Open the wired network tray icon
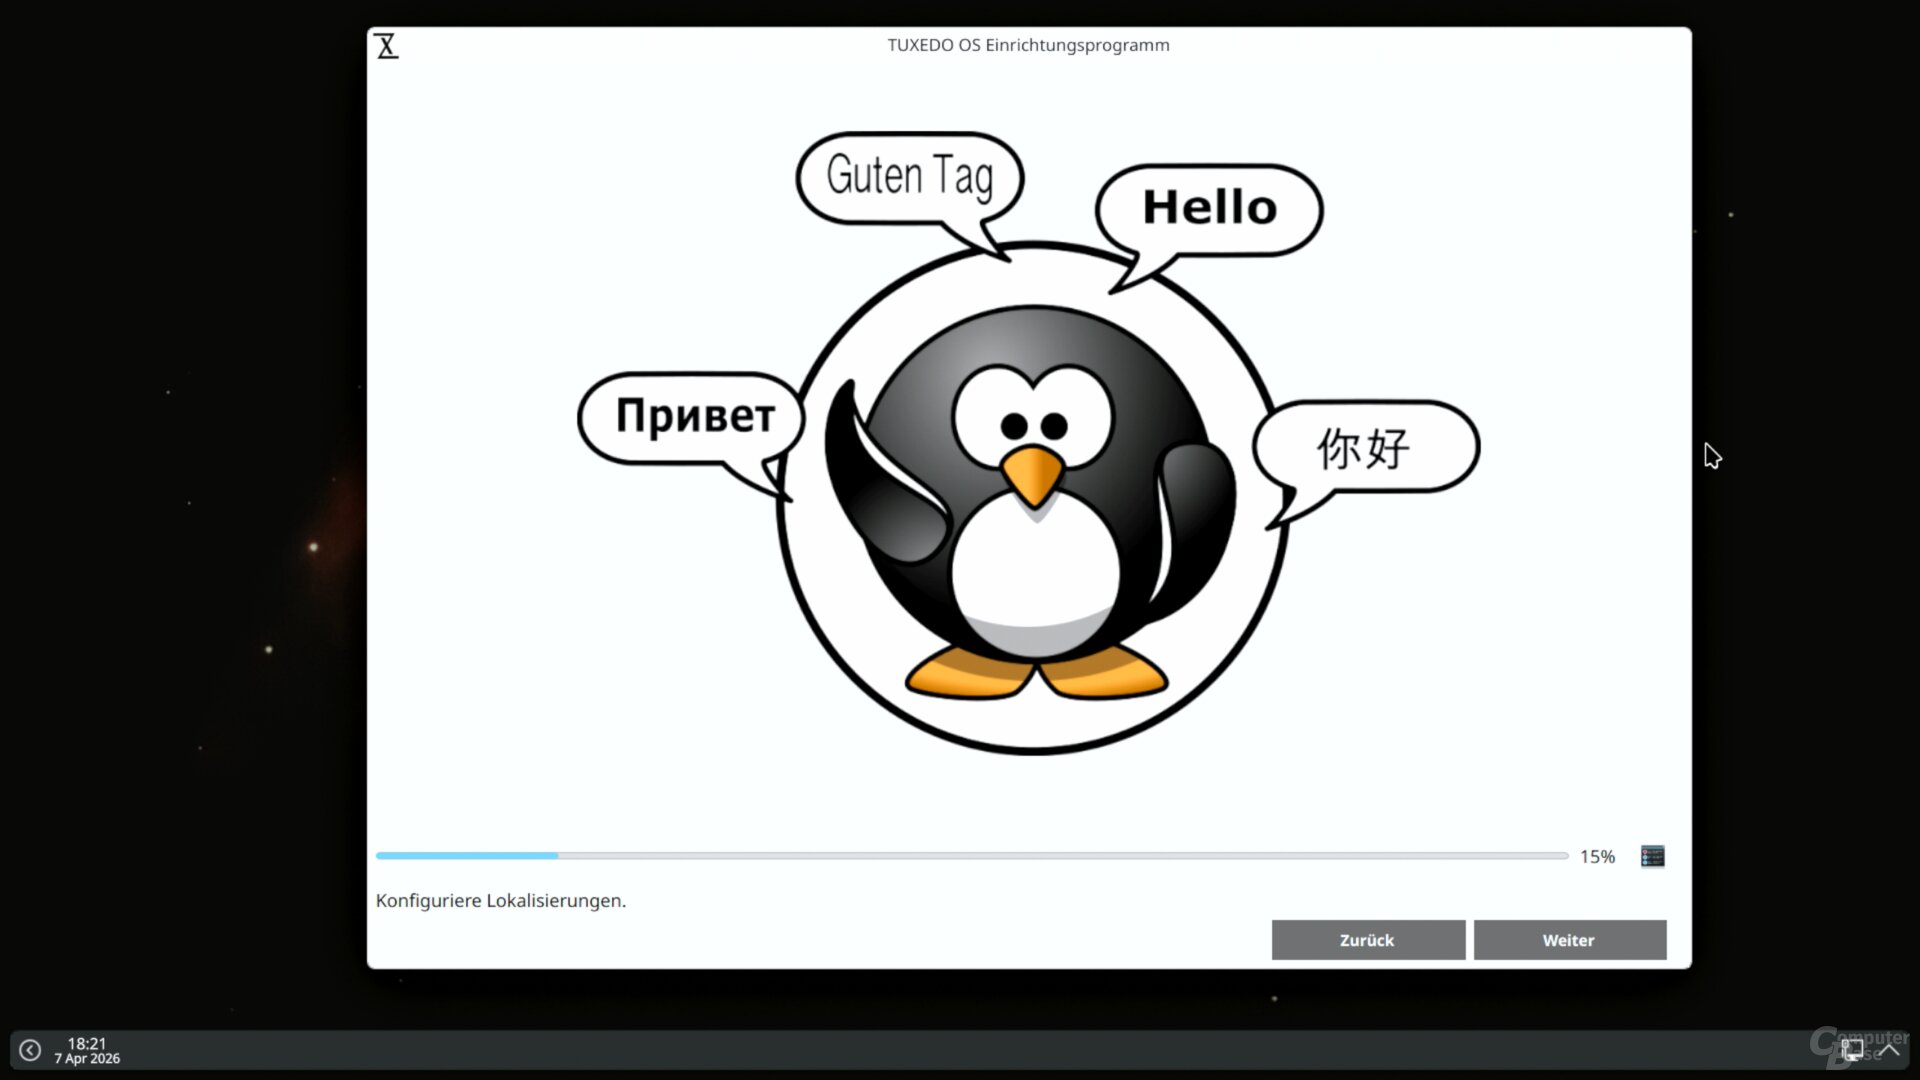This screenshot has height=1080, width=1920. [x=1852, y=1050]
